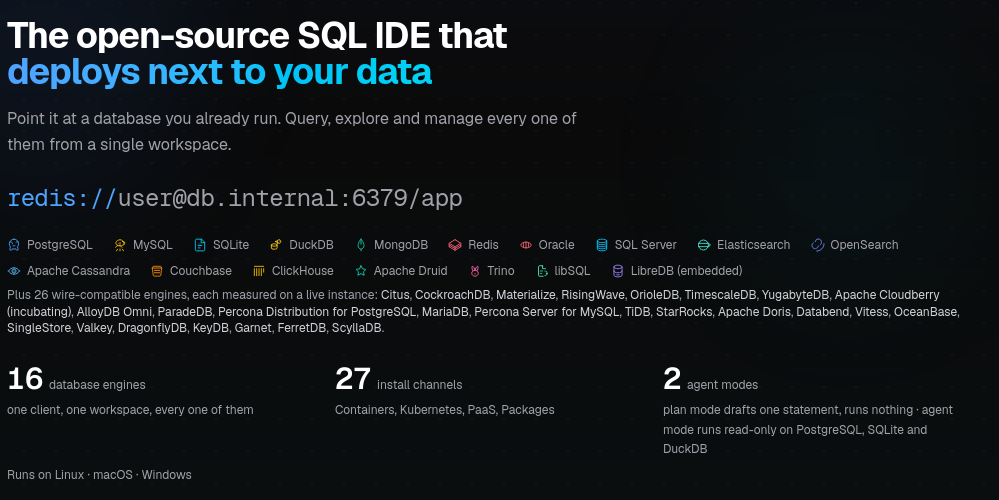999x500 pixels.
Task: Click the Redis stack icon
Action: [455, 245]
